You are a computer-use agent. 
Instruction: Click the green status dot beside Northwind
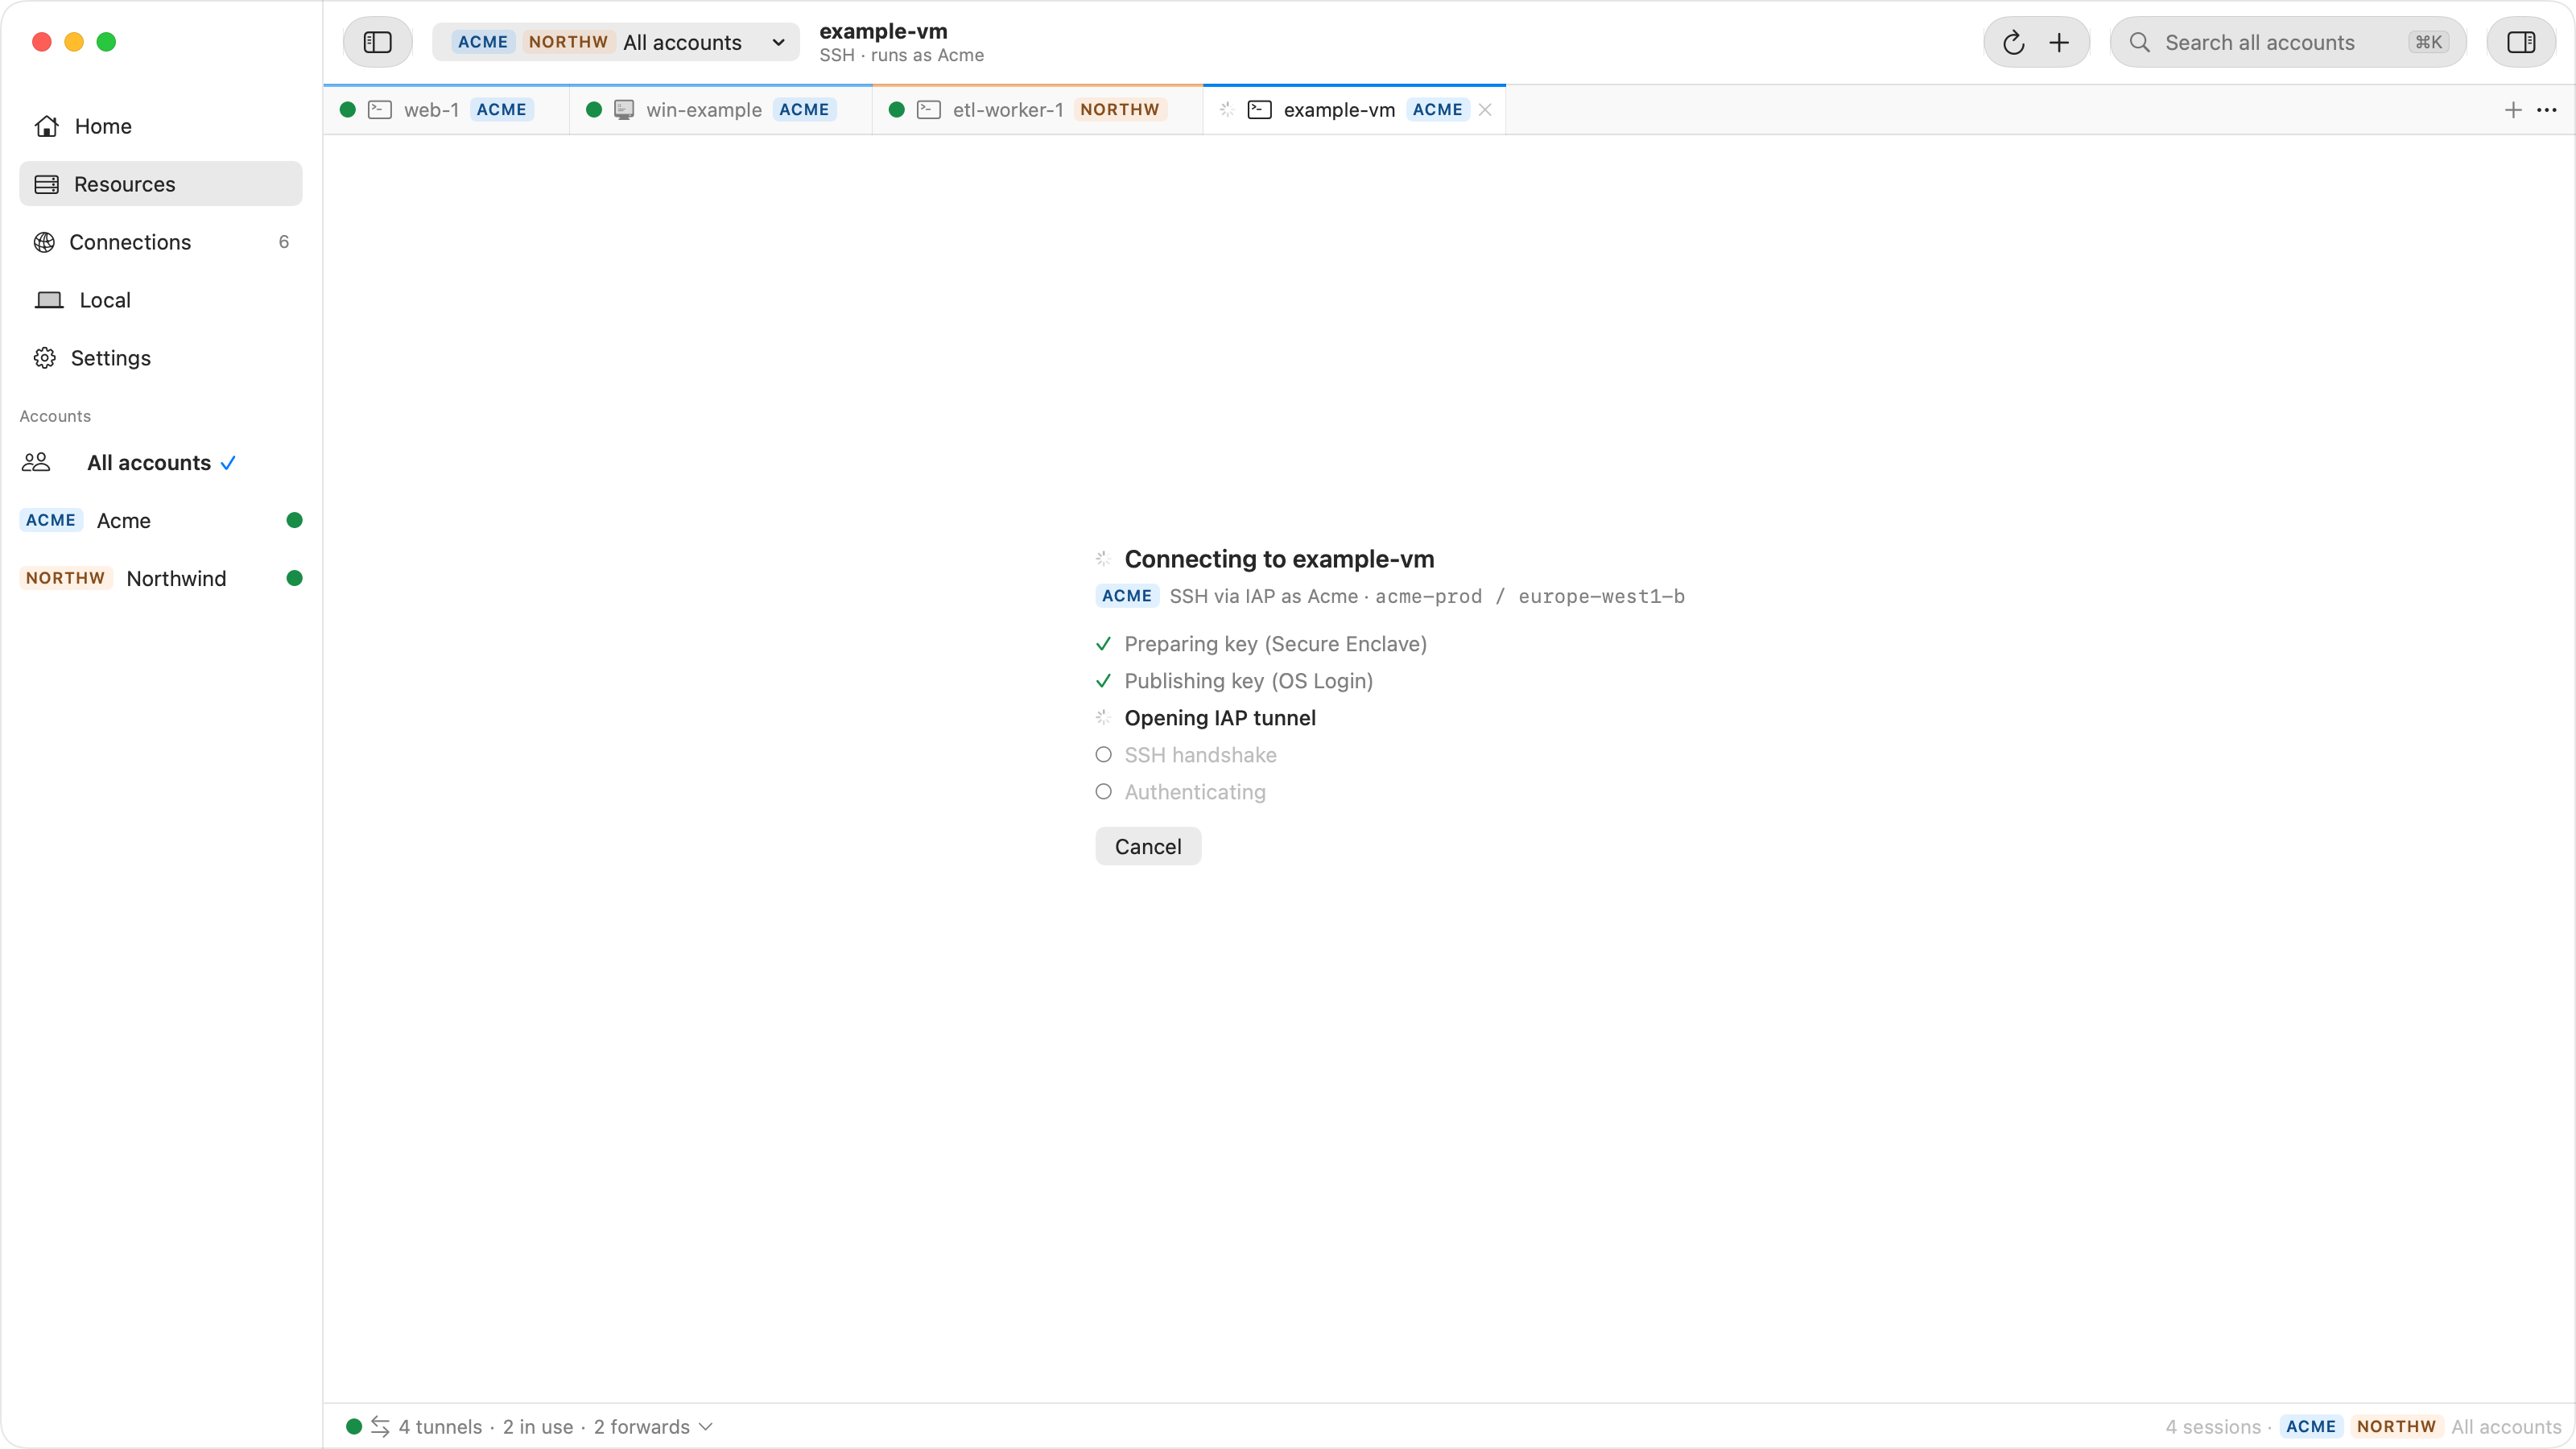[294, 578]
